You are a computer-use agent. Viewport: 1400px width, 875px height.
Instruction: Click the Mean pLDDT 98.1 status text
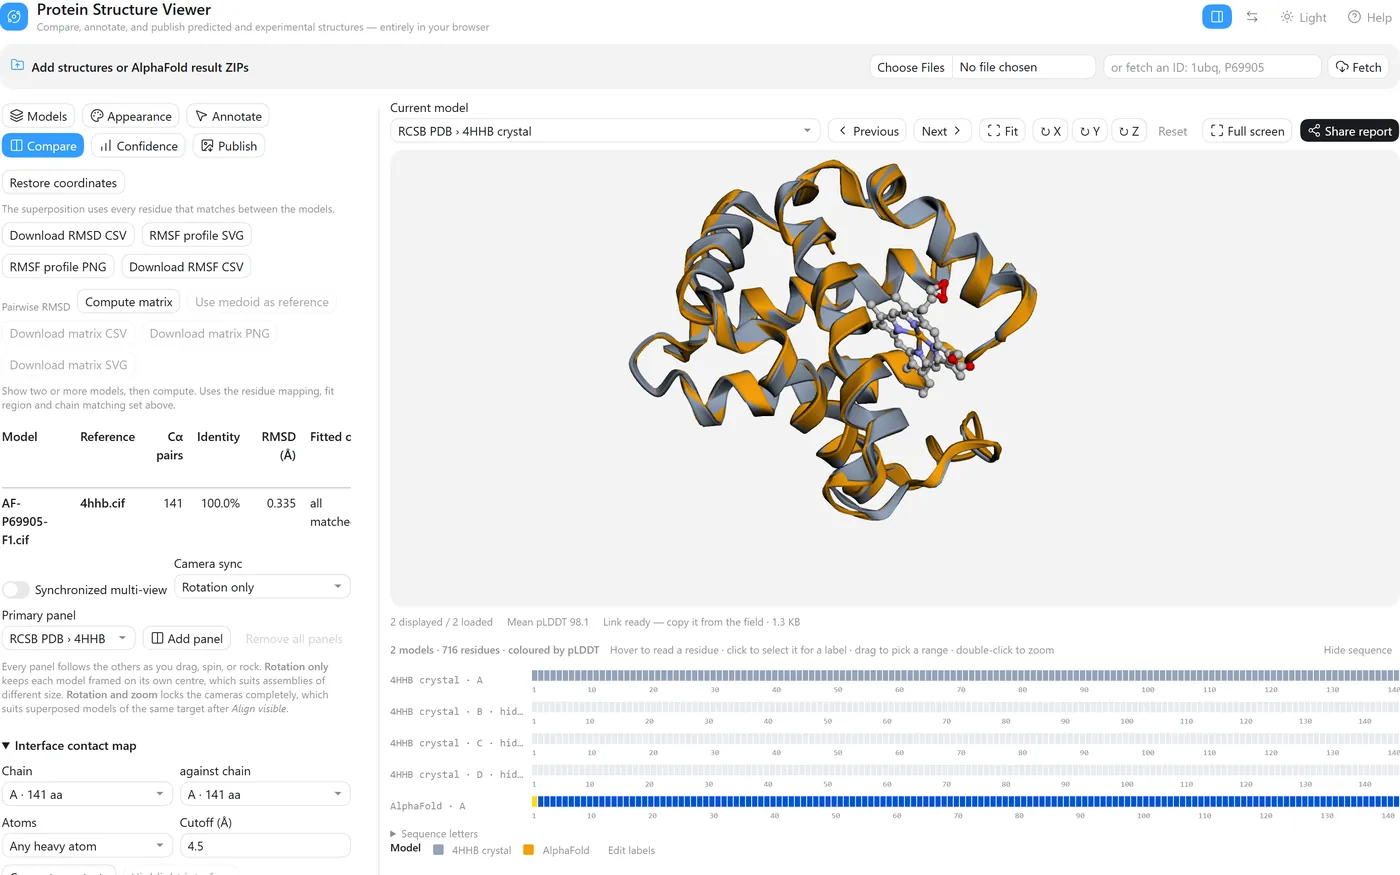coord(547,622)
